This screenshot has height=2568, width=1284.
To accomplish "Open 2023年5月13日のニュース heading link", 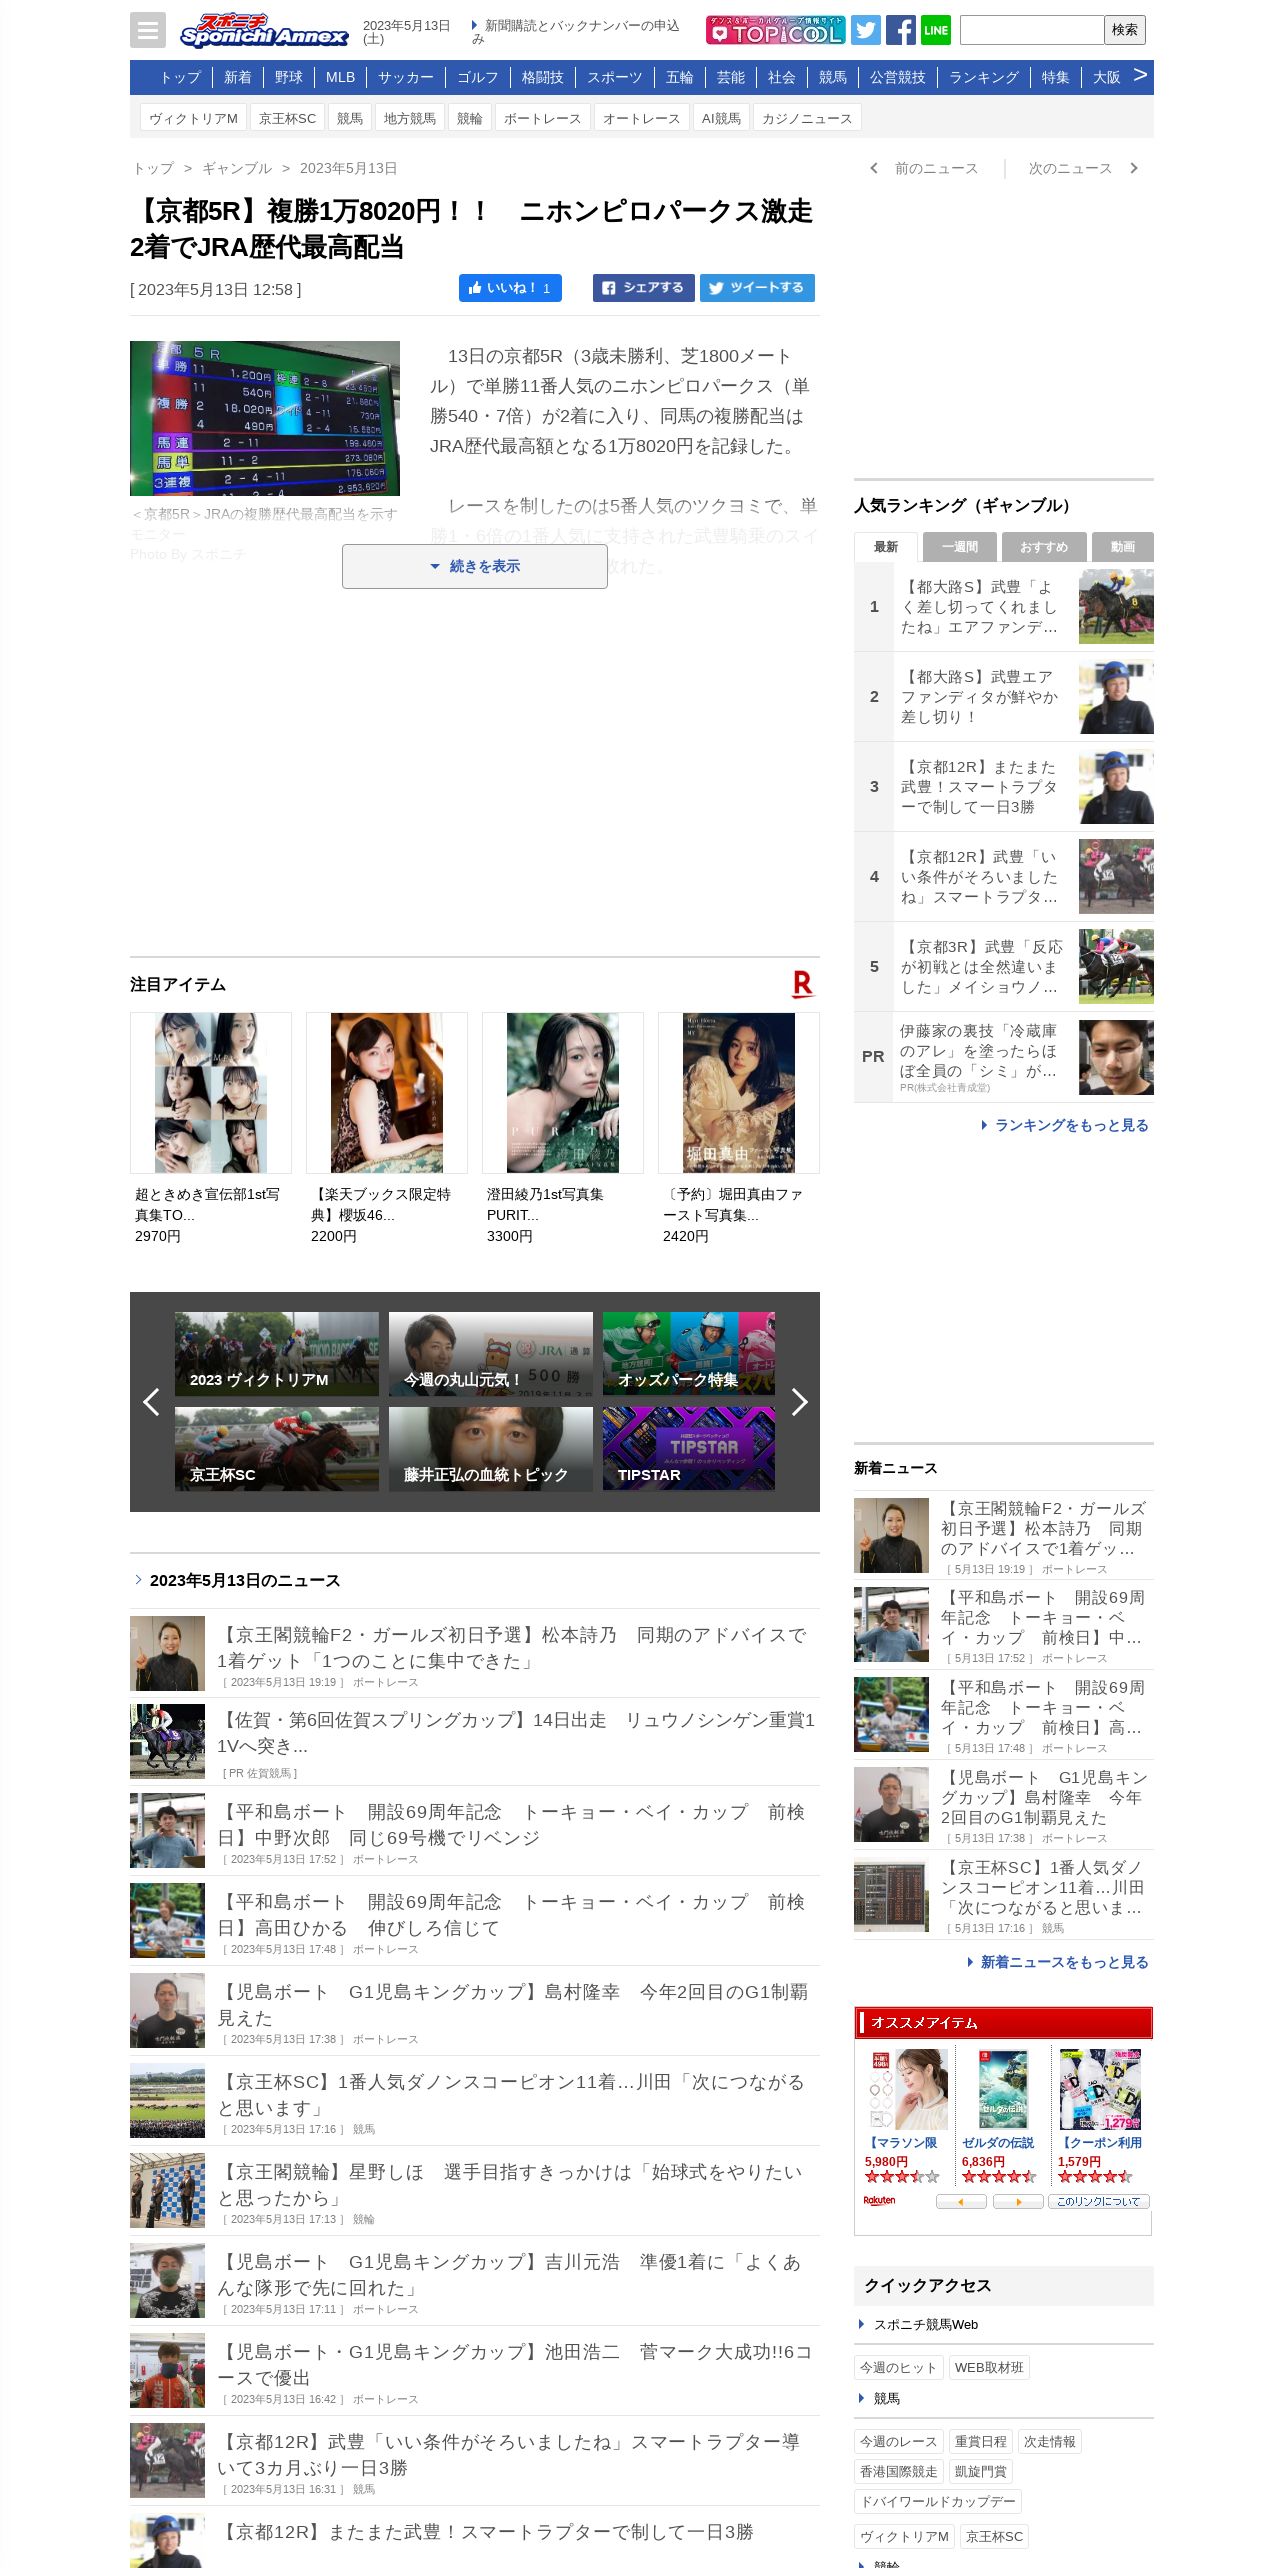I will pyautogui.click(x=245, y=1580).
